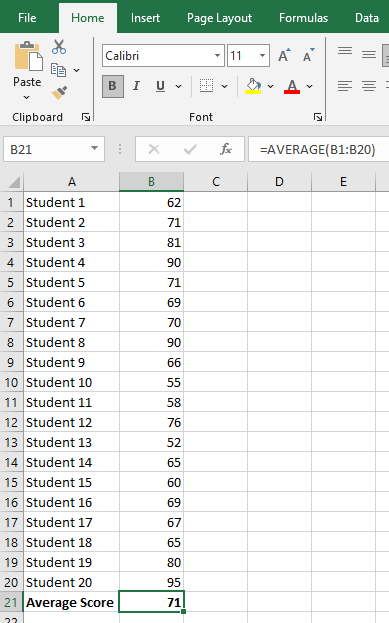
Task: Click the Student 13 cell
Action: tap(72, 443)
